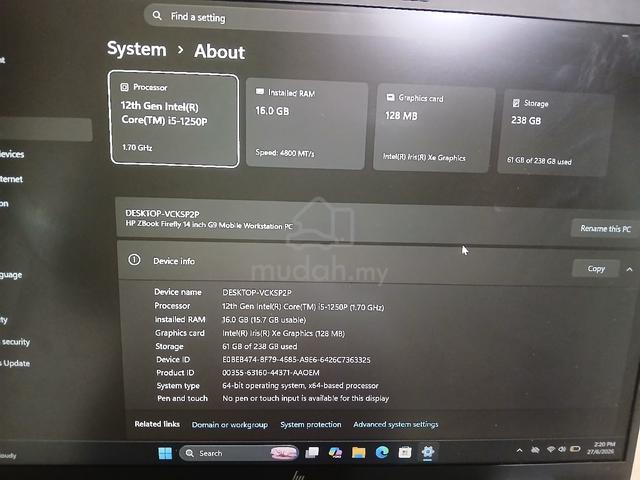Open Microsoft Store from the taskbar
This screenshot has width=640, height=480.
pyautogui.click(x=404, y=452)
